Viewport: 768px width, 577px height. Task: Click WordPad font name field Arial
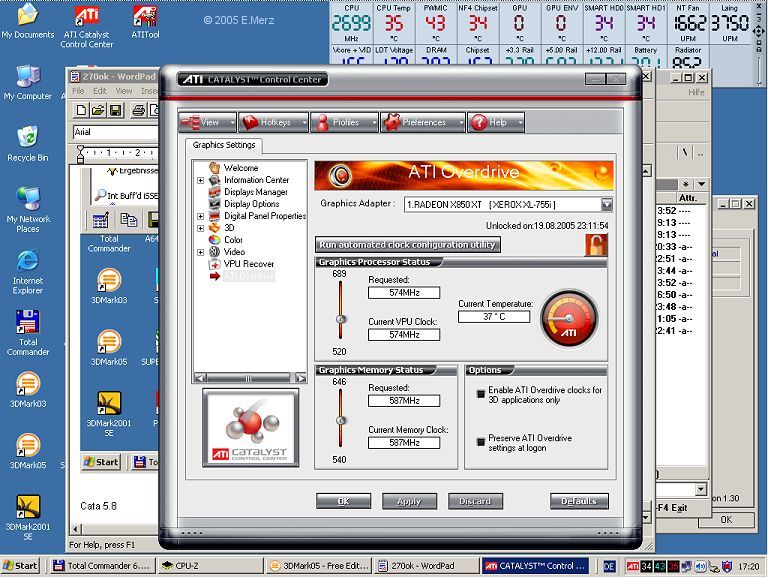click(x=115, y=132)
